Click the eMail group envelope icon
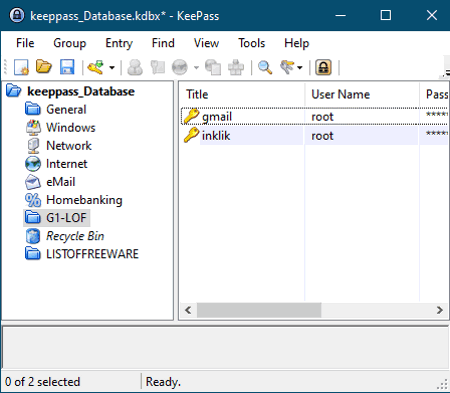Viewport: 450px width, 393px height. [33, 182]
